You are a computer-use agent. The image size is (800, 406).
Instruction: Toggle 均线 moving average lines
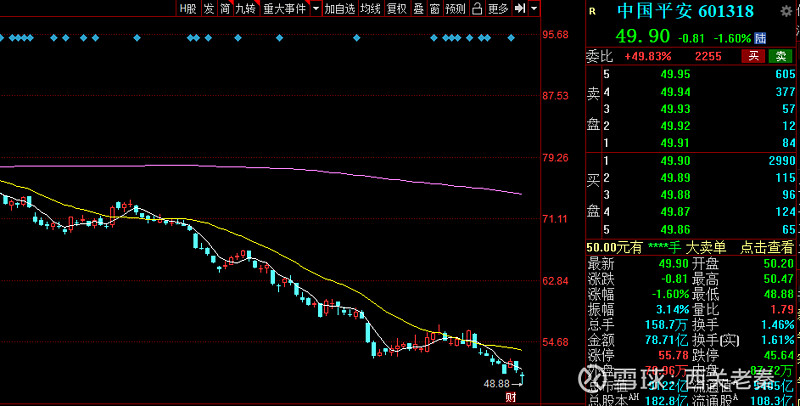(x=370, y=8)
